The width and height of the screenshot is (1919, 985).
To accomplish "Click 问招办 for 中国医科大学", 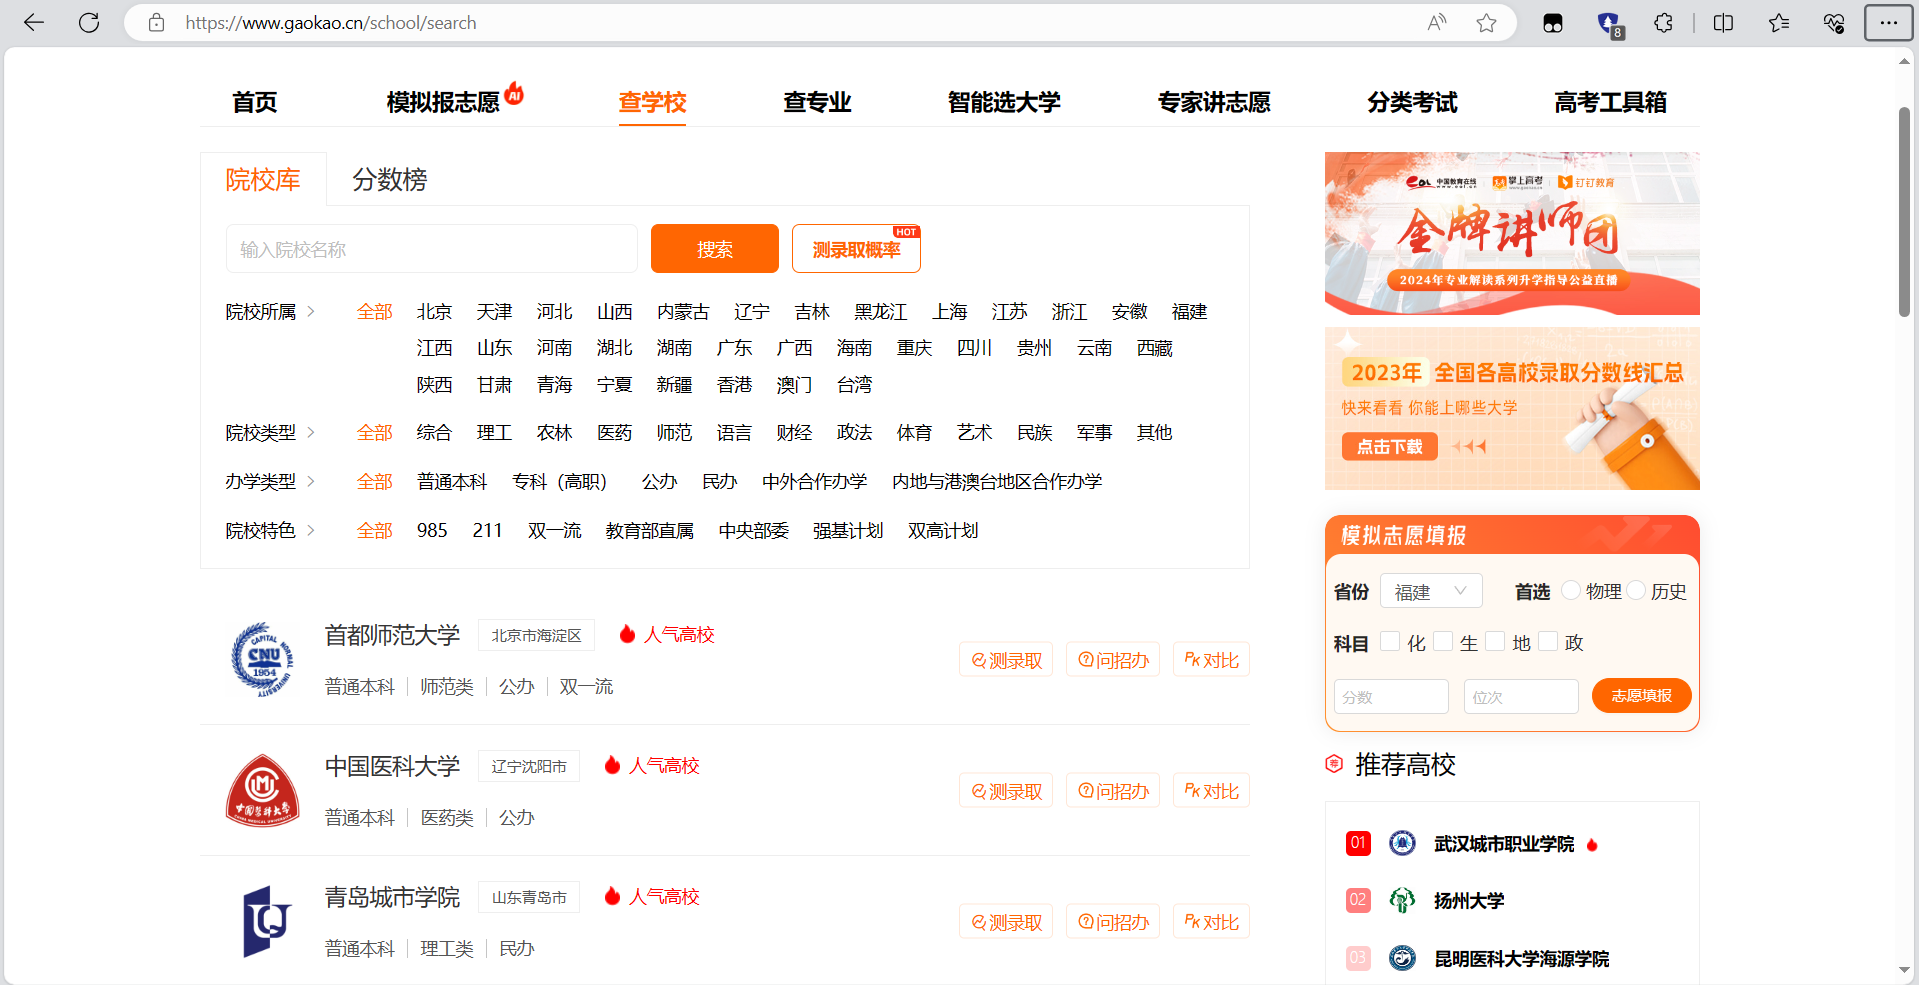I will (1113, 791).
